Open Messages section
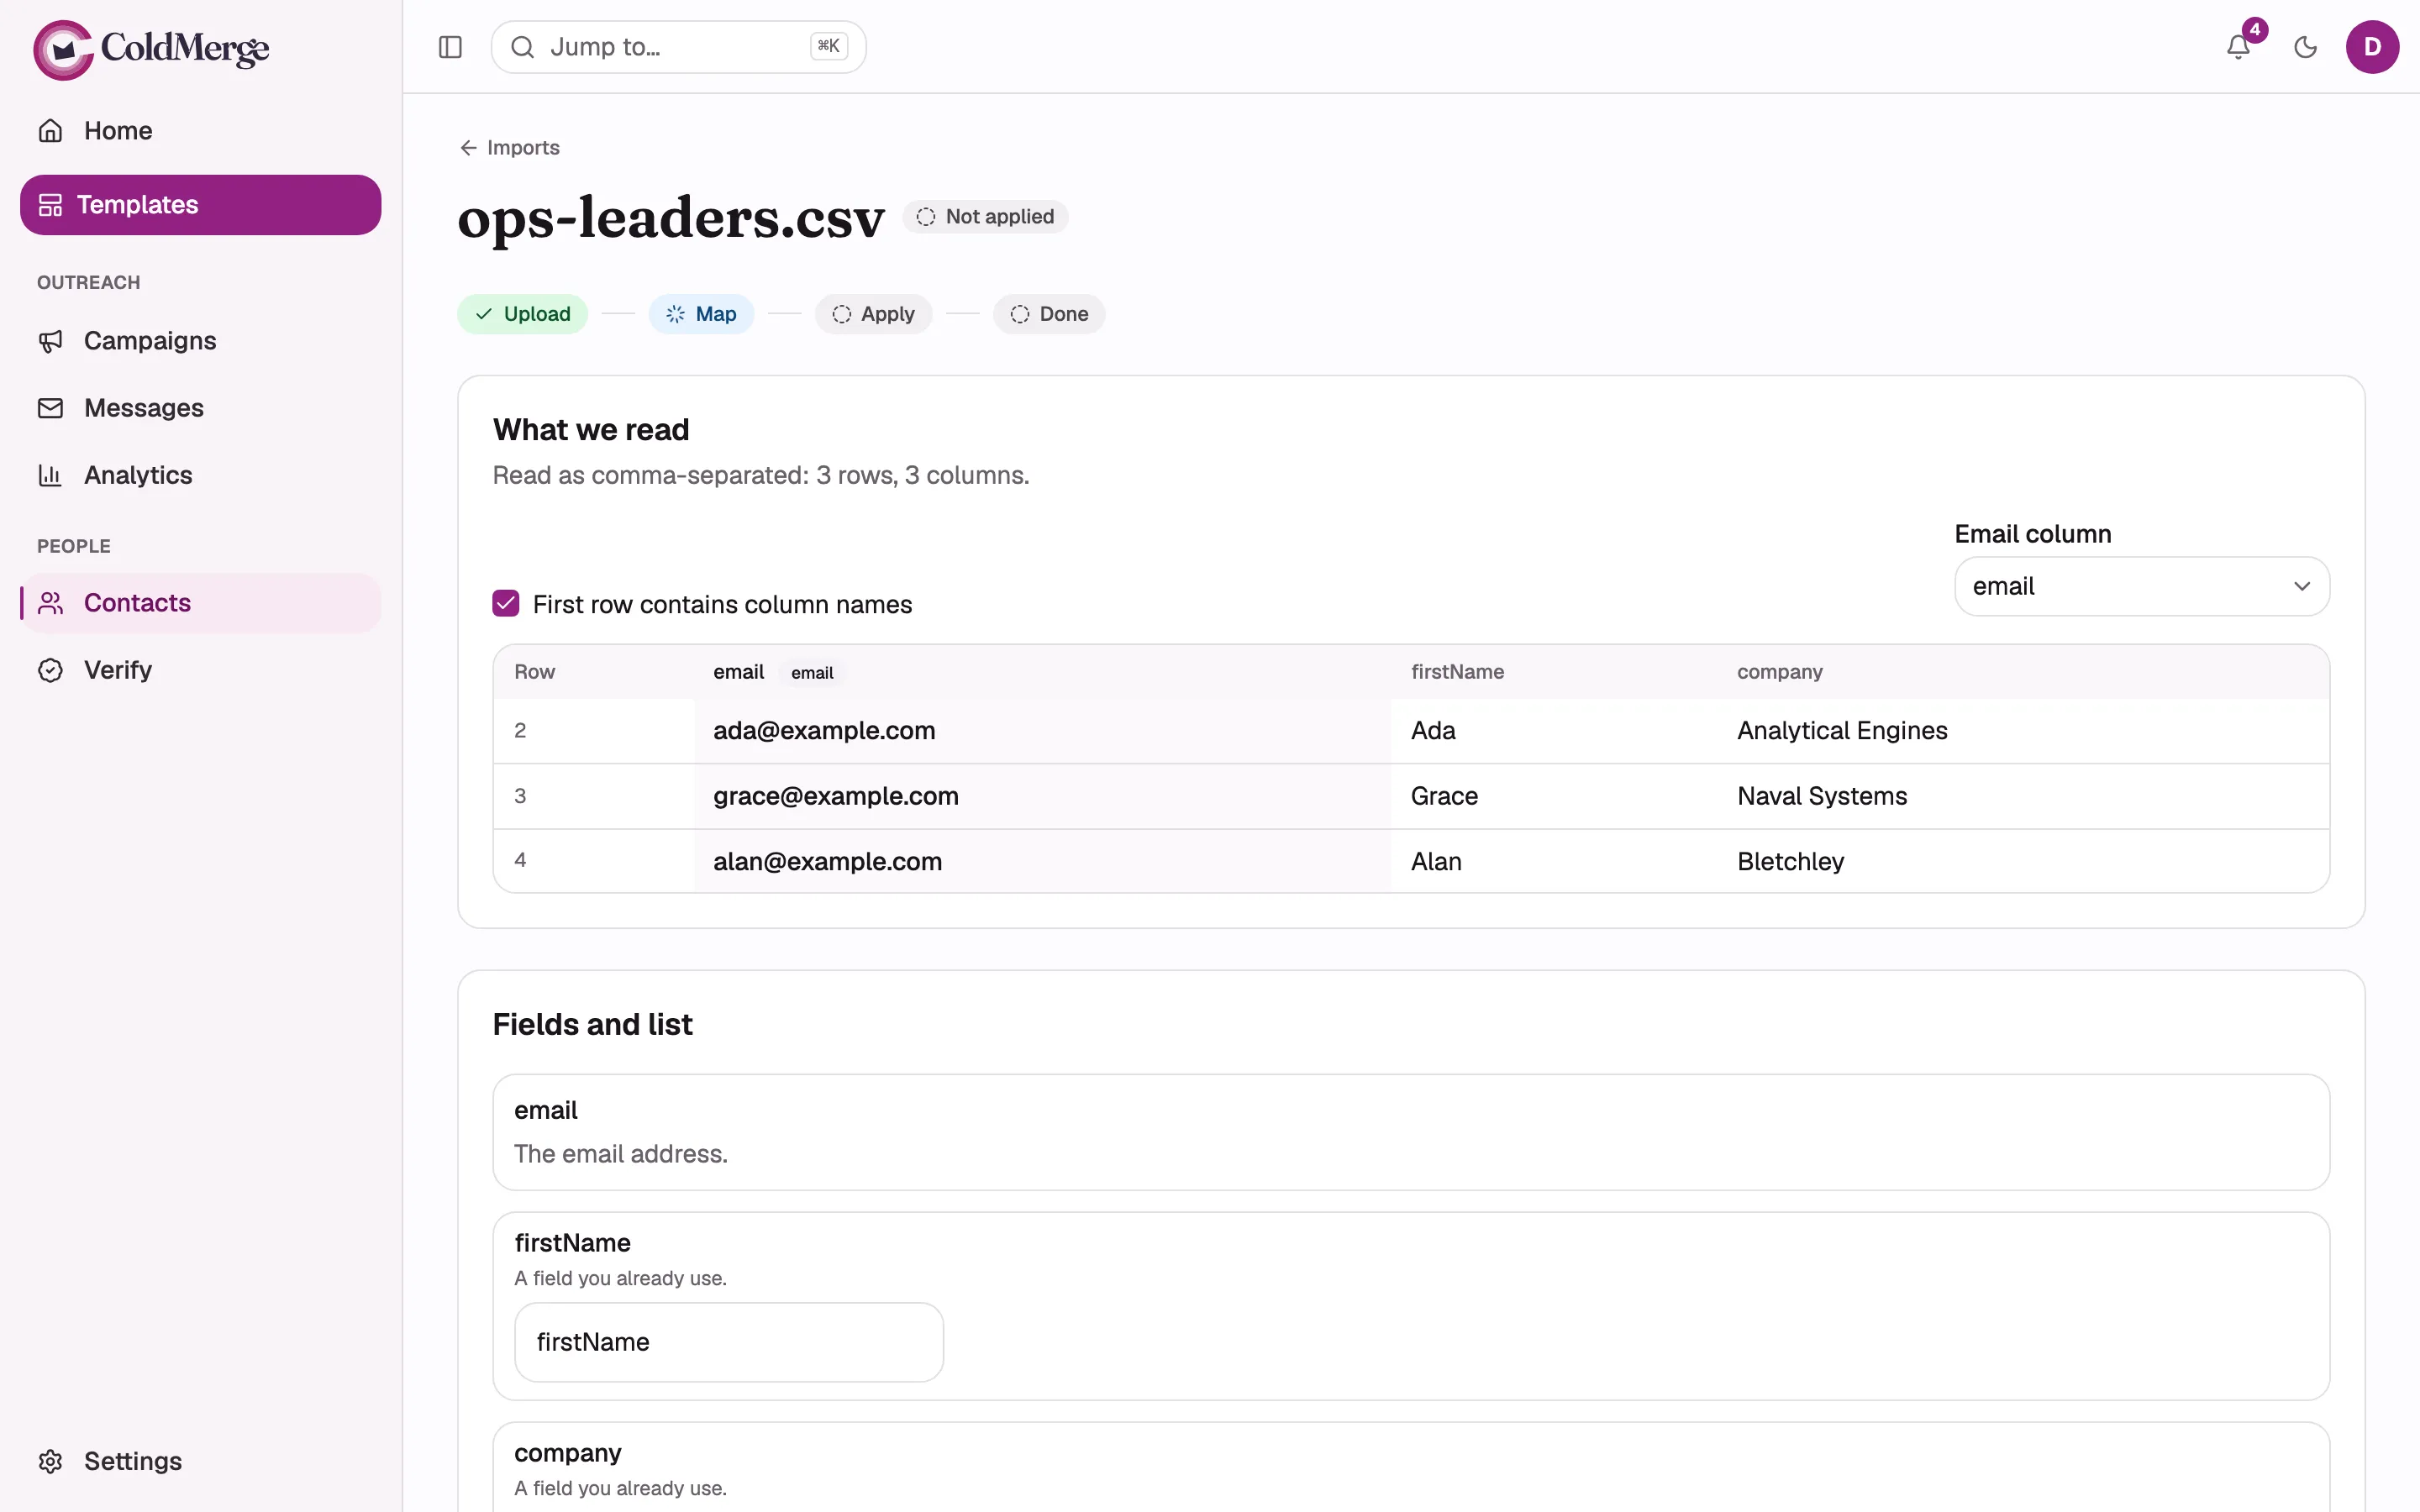Screen dimensions: 2420x1512 tap(200, 408)
